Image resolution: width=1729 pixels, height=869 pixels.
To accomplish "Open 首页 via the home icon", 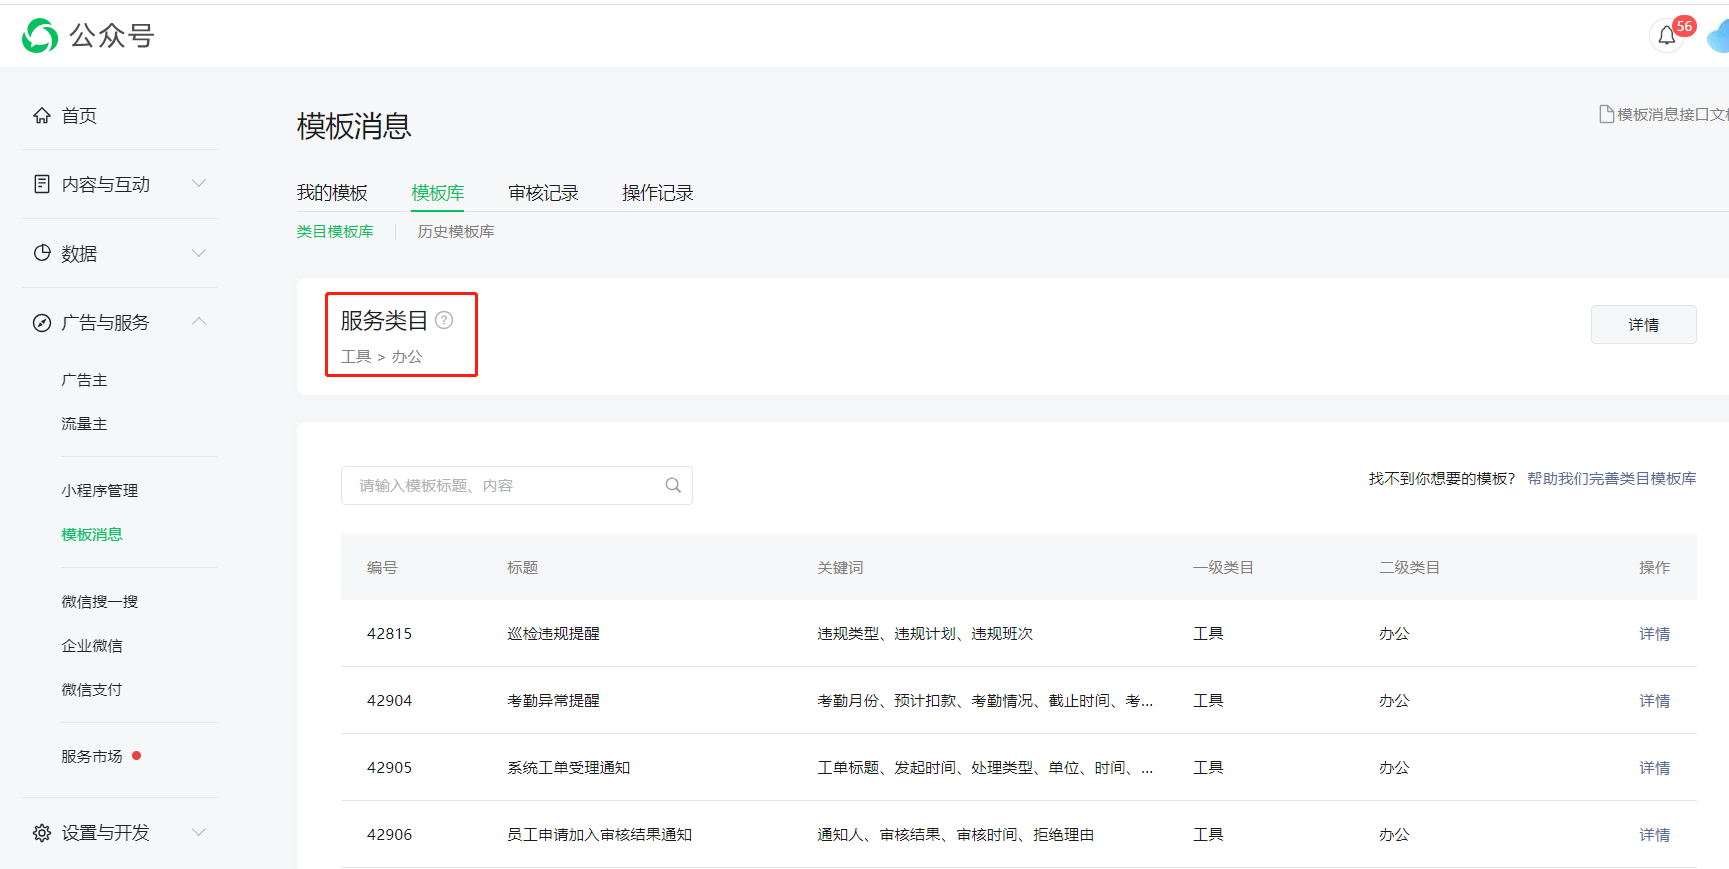I will pyautogui.click(x=42, y=115).
